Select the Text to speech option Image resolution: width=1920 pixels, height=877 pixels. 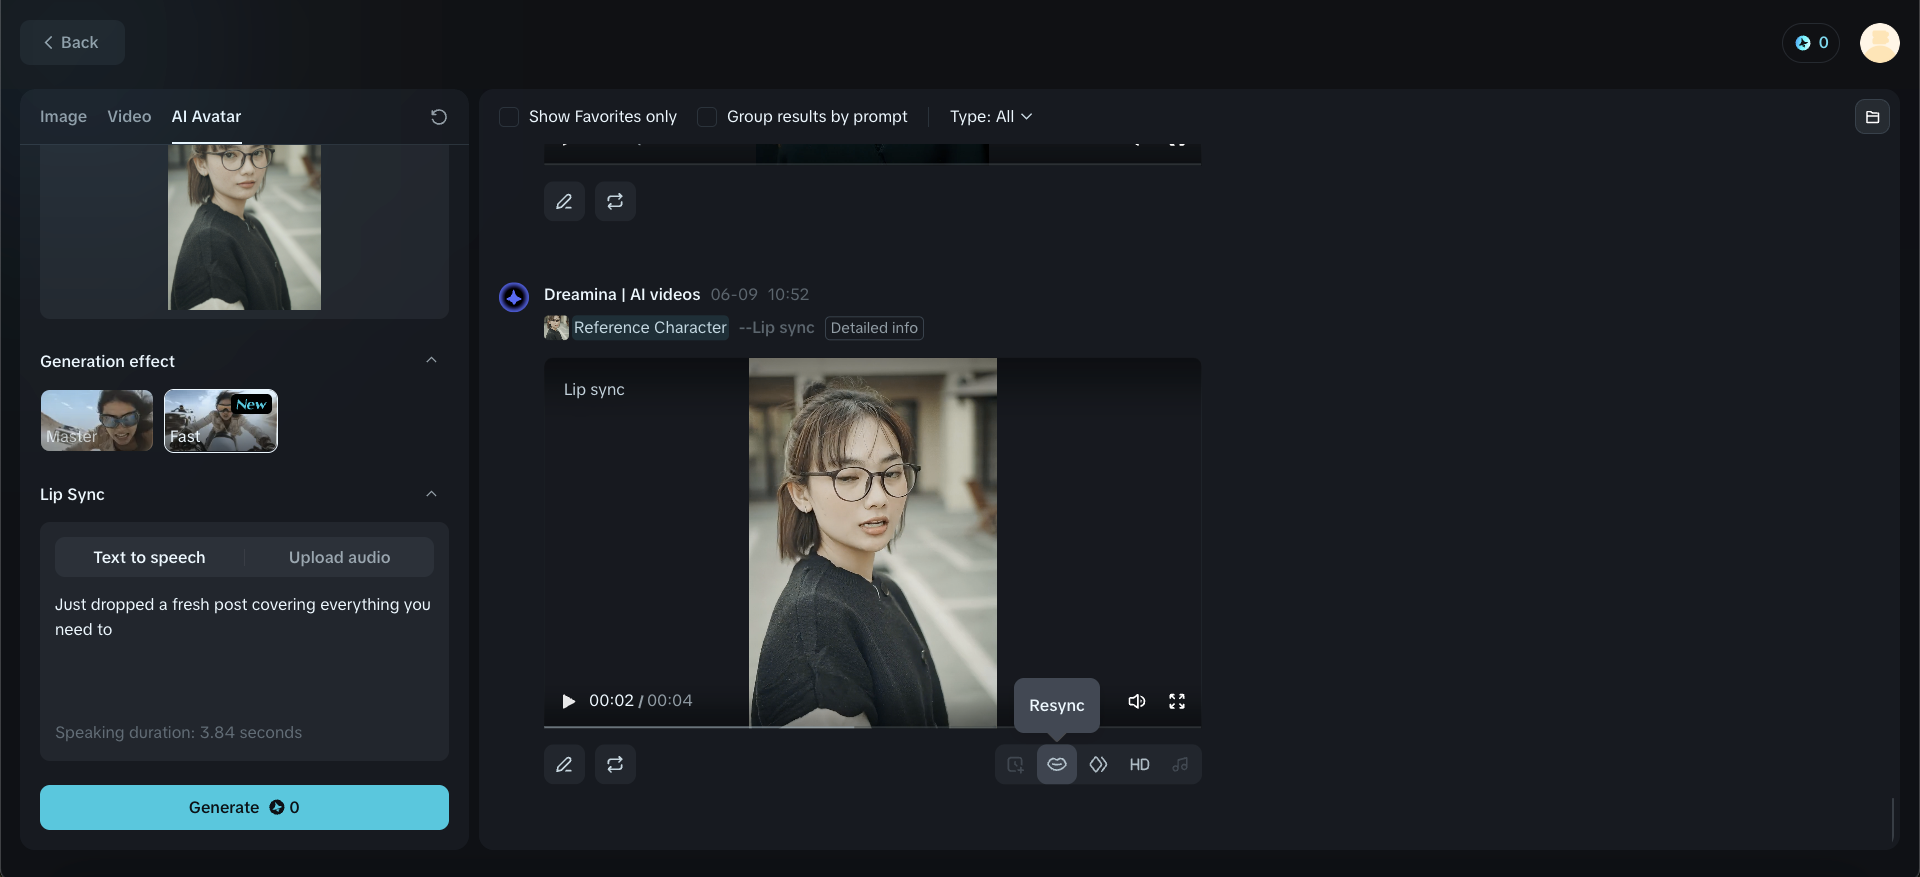149,557
